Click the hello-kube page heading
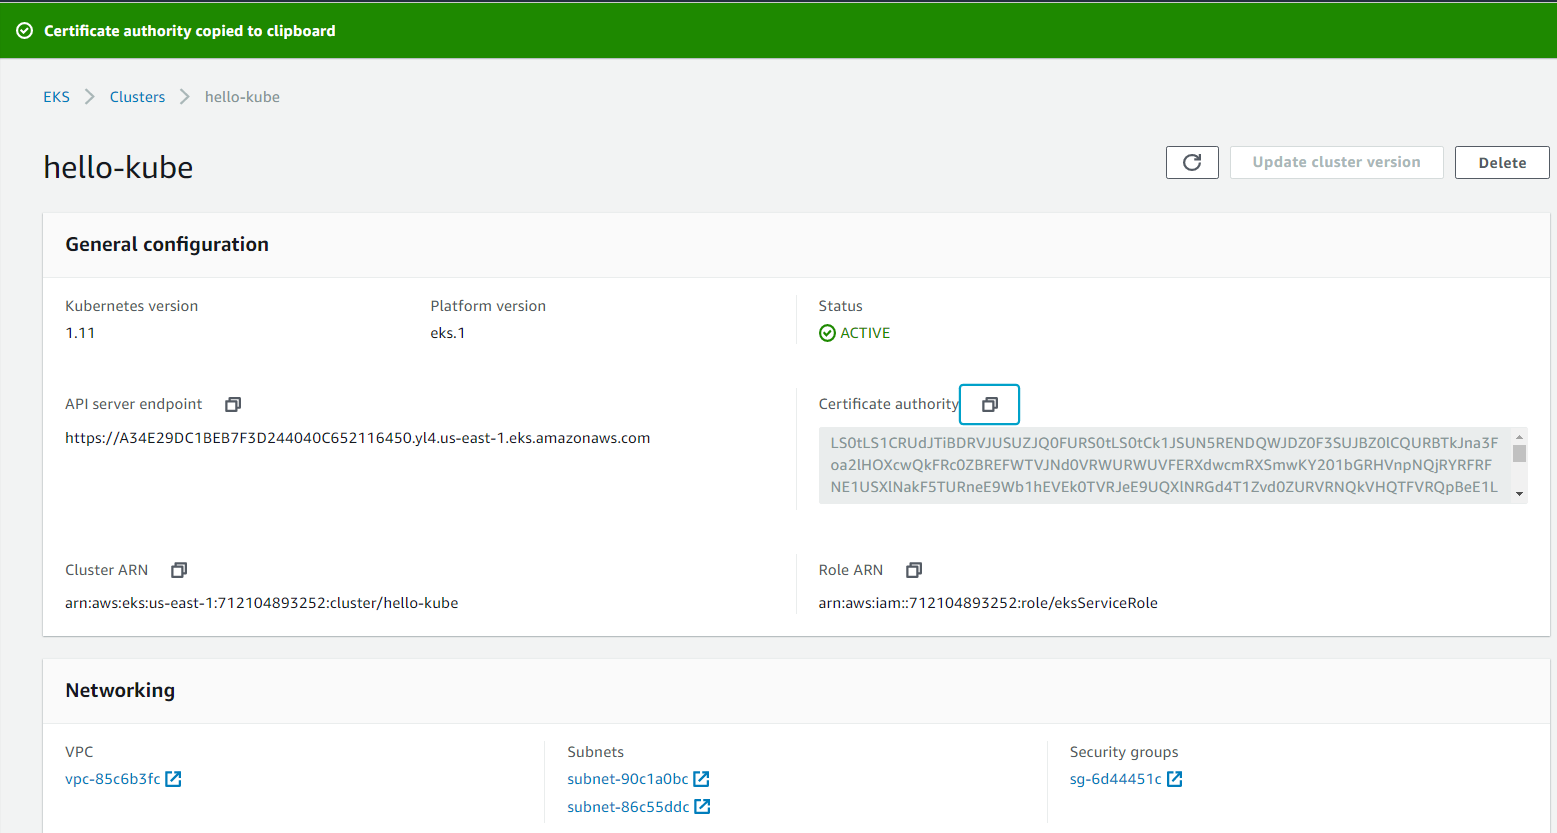1557x833 pixels. 118,167
